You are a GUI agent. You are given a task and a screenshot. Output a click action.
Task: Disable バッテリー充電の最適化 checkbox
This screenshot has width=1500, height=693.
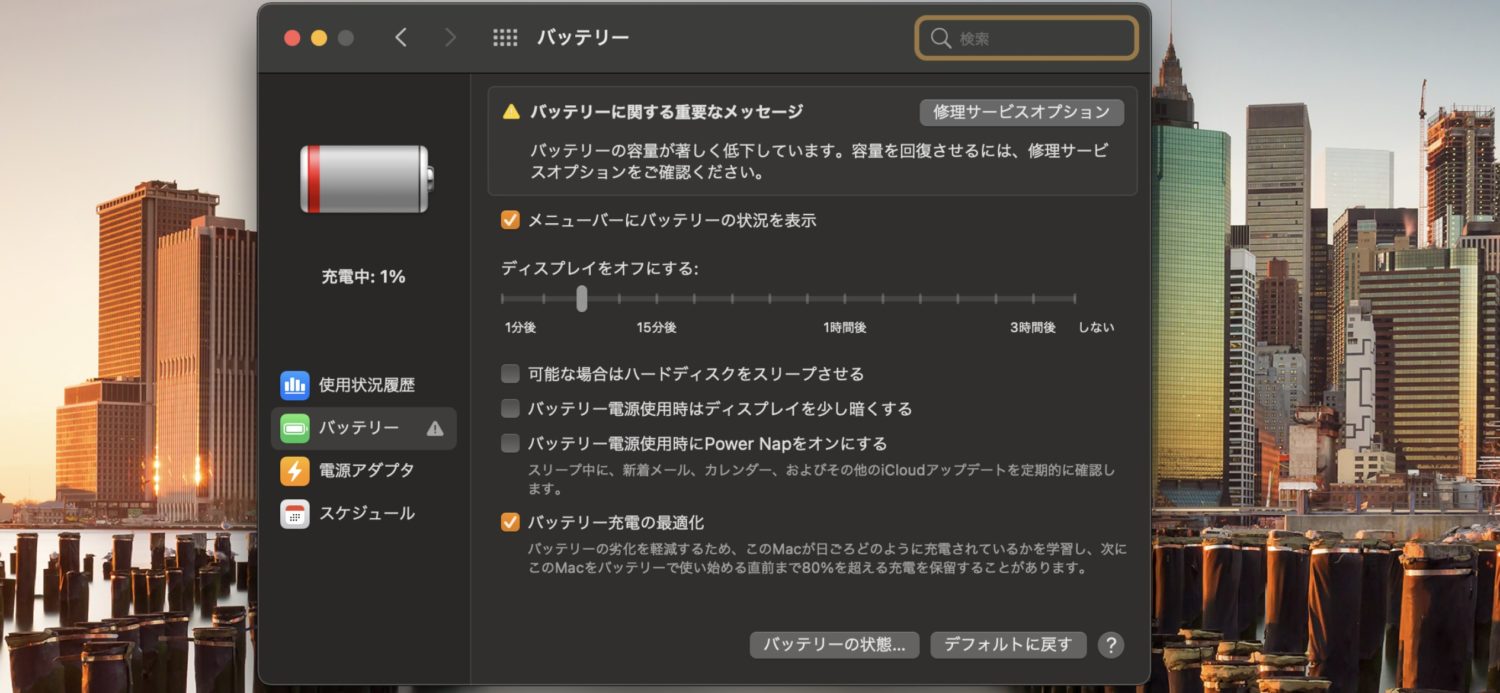point(510,522)
